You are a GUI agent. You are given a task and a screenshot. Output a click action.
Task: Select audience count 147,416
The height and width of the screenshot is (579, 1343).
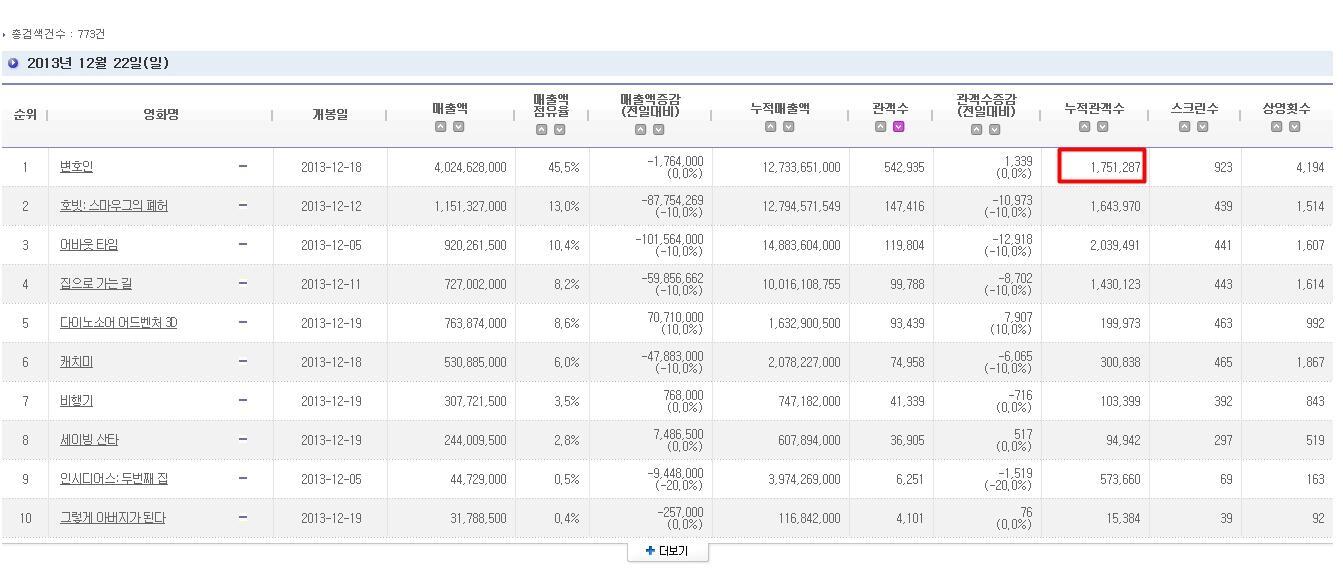point(904,207)
